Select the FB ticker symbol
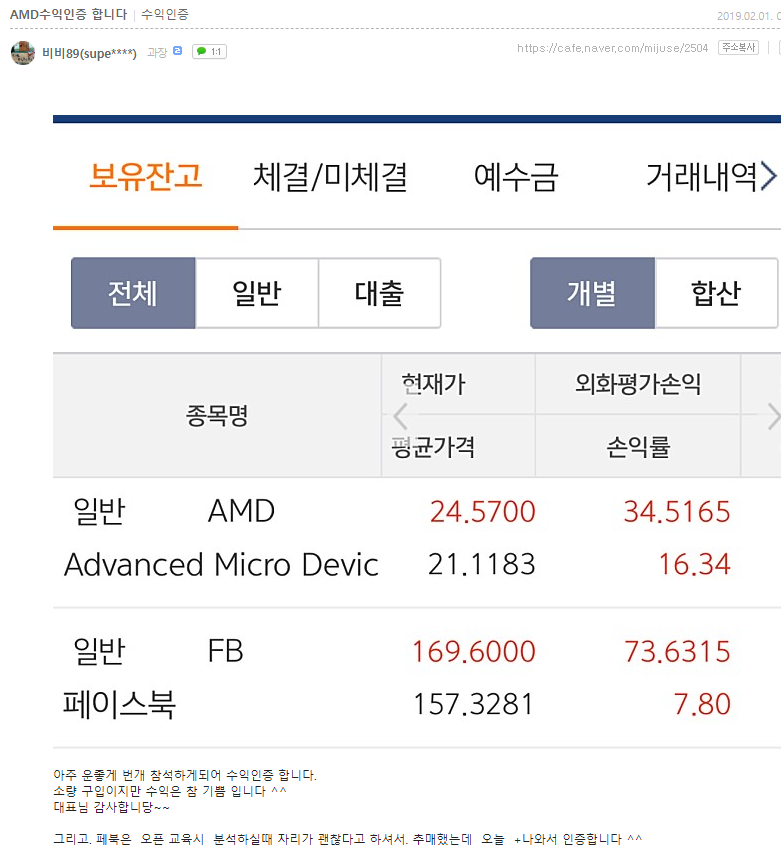This screenshot has width=781, height=849. (x=225, y=651)
